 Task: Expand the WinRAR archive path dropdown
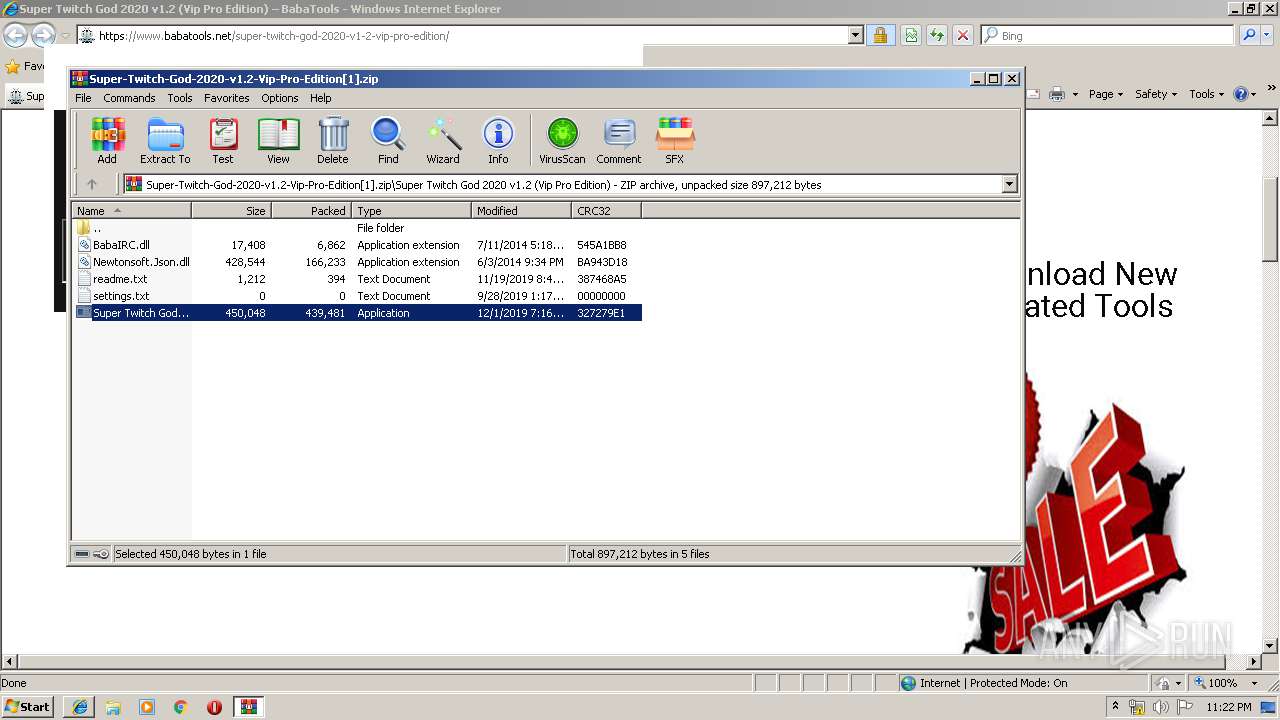(x=1009, y=184)
